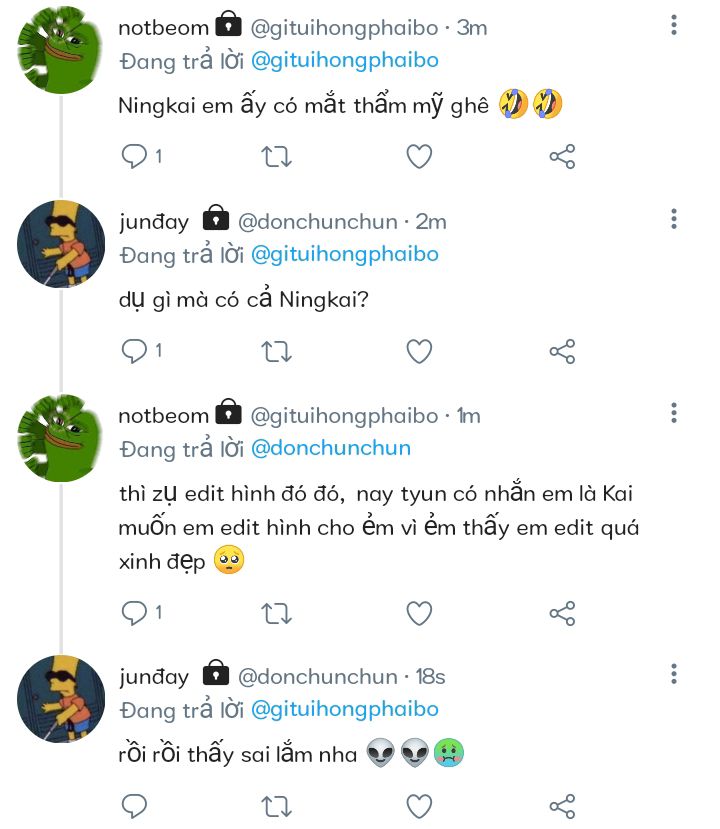Retweet the "rồi rồi thấy sai lắm nha" tweet
Screen dimensions: 720x829
pos(276,806)
